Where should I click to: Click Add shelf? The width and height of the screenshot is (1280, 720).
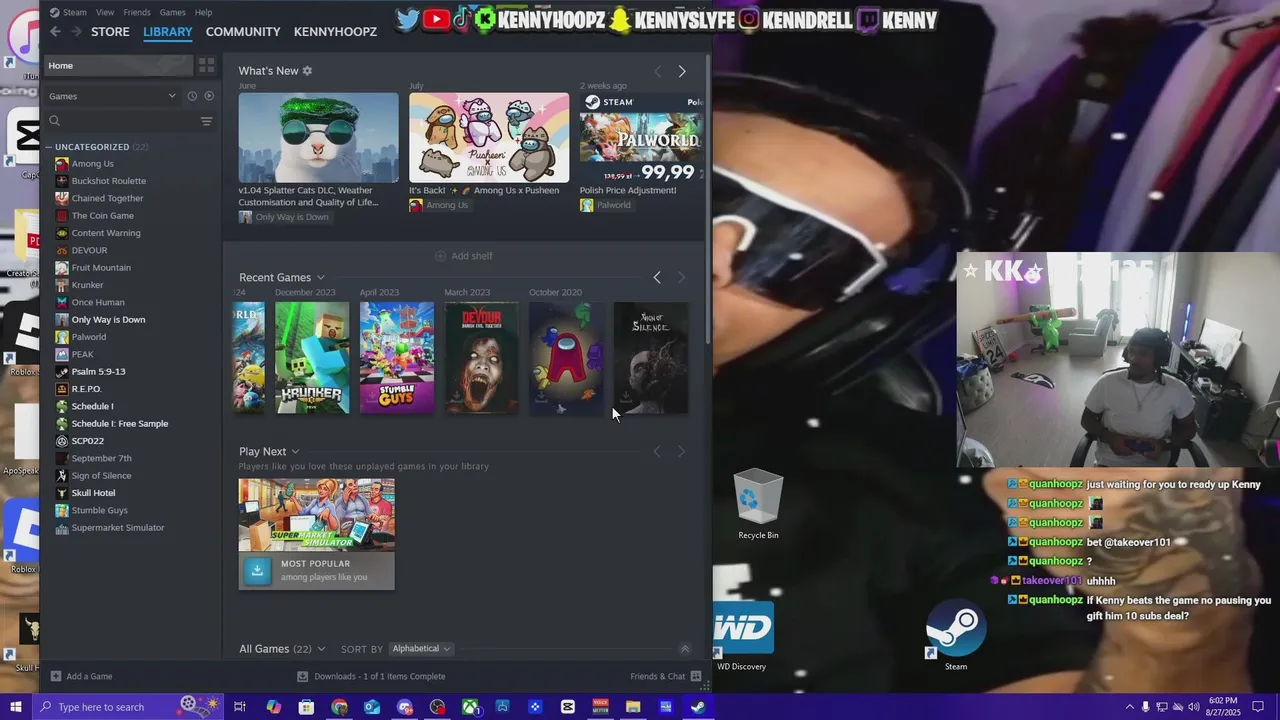[x=463, y=256]
